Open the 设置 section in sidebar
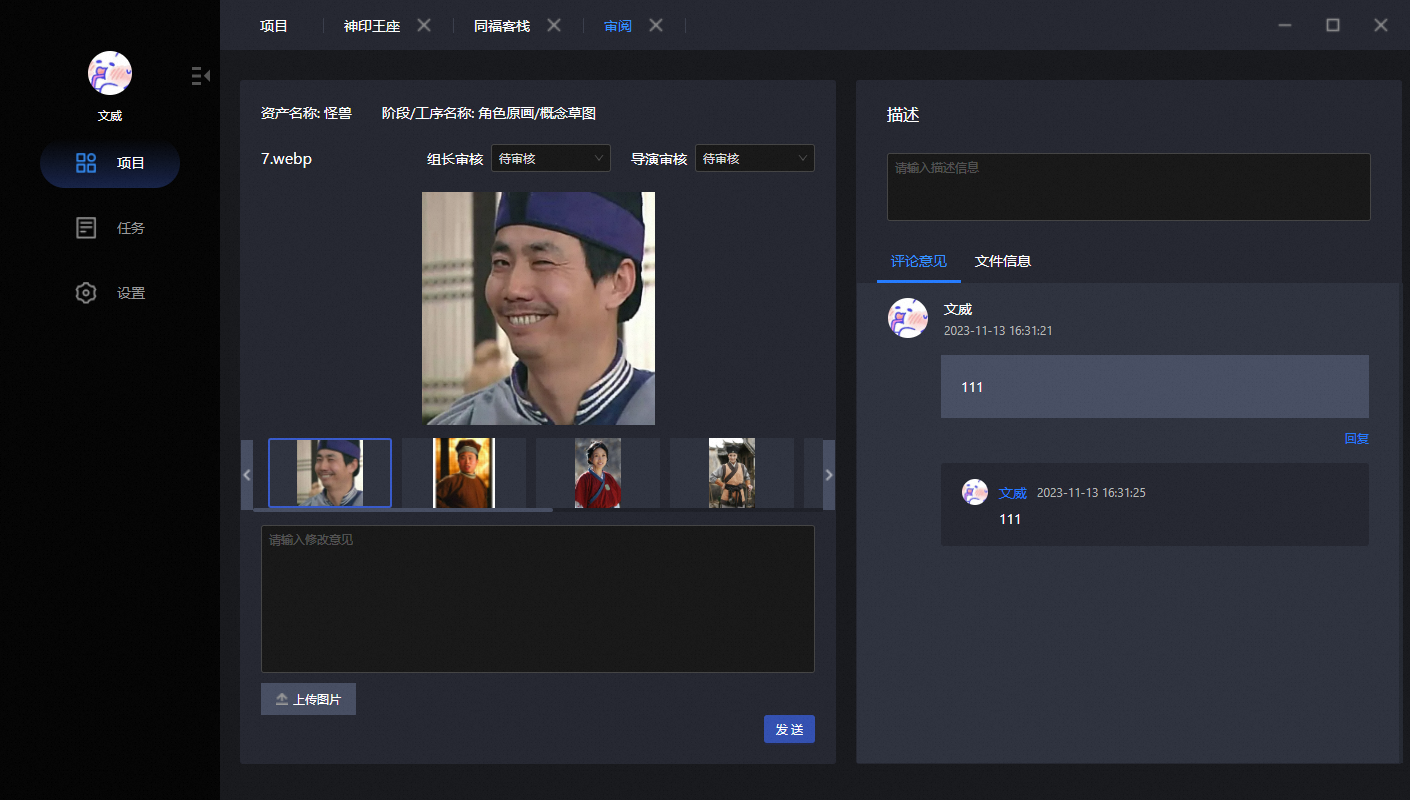 (x=110, y=293)
